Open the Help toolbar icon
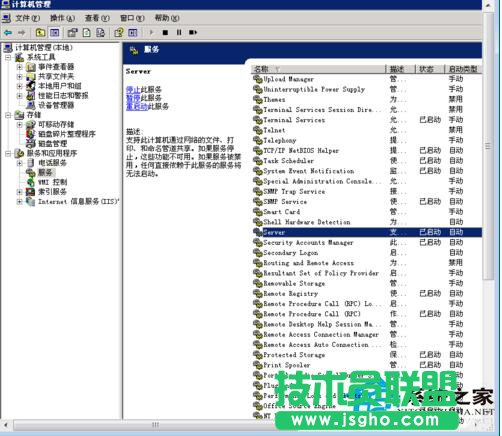502x436 pixels. coord(119,33)
